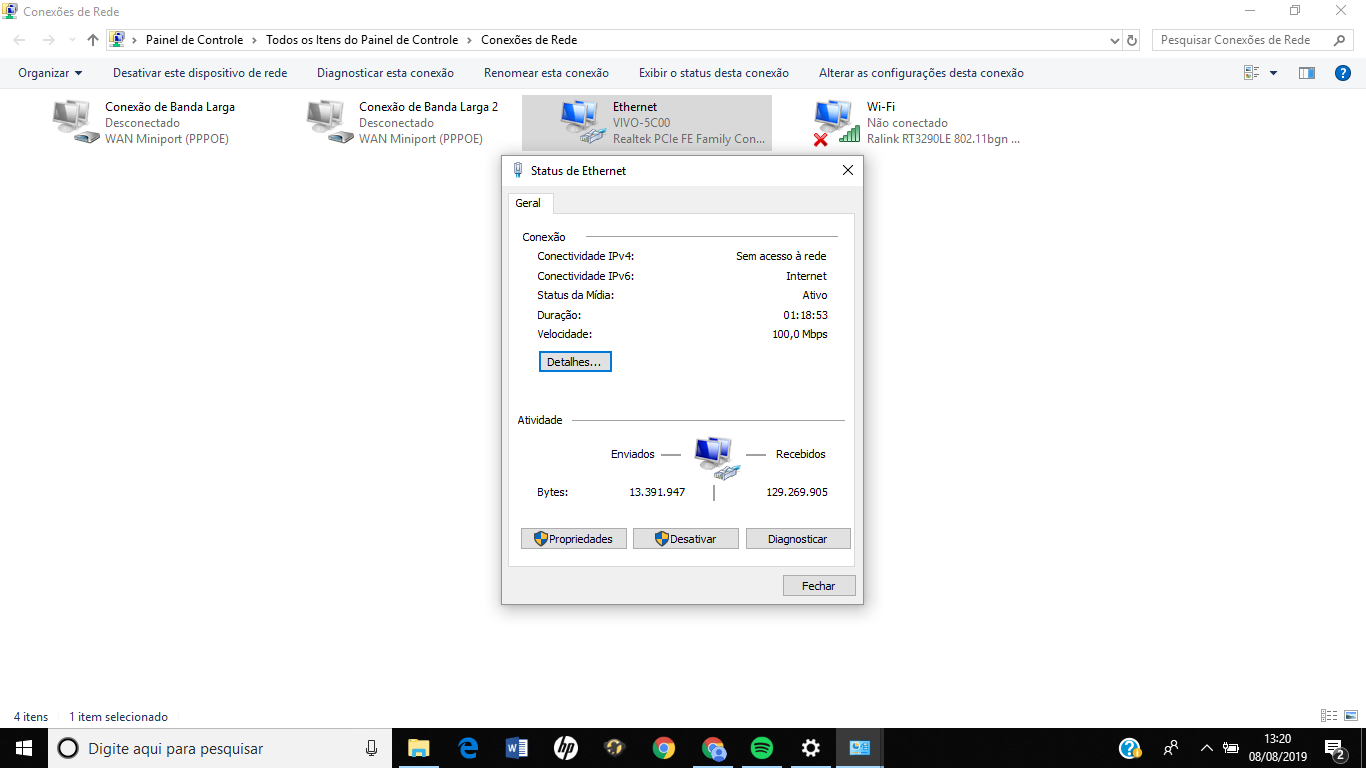Click Todos os Itens do Painel breadcrumb
This screenshot has height=768, width=1366.
[x=362, y=40]
